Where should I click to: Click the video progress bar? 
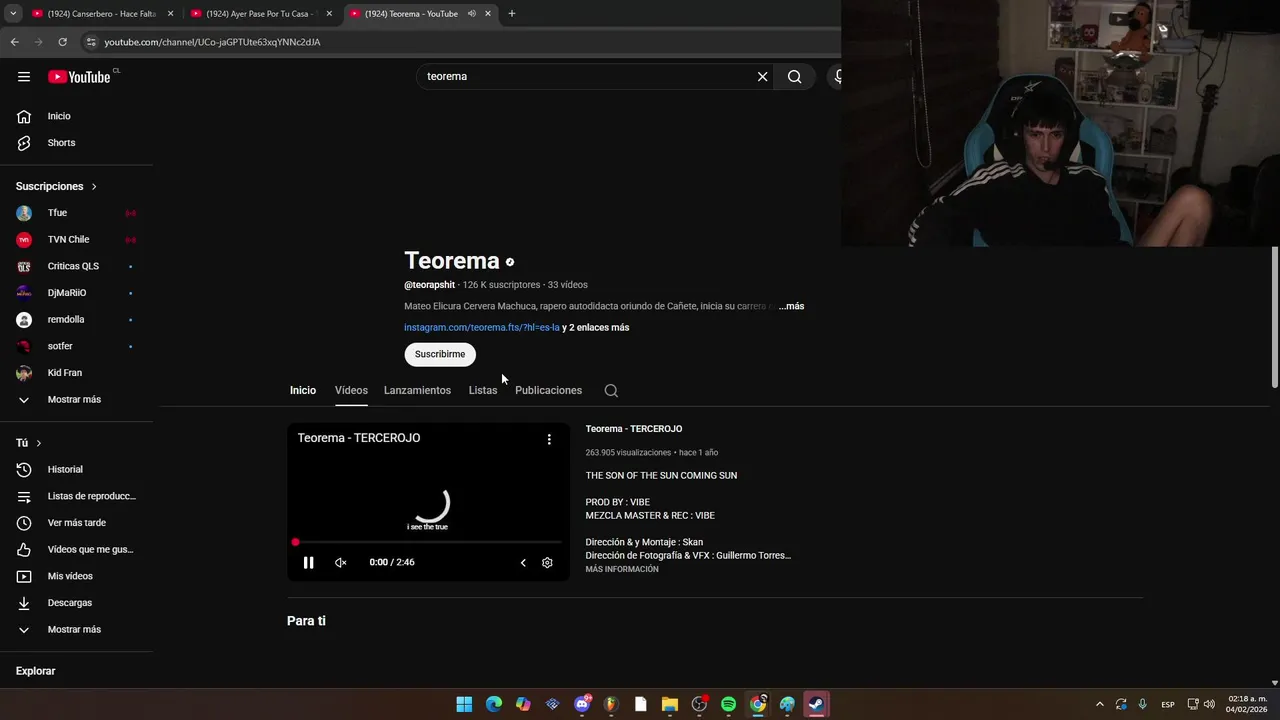tap(428, 542)
